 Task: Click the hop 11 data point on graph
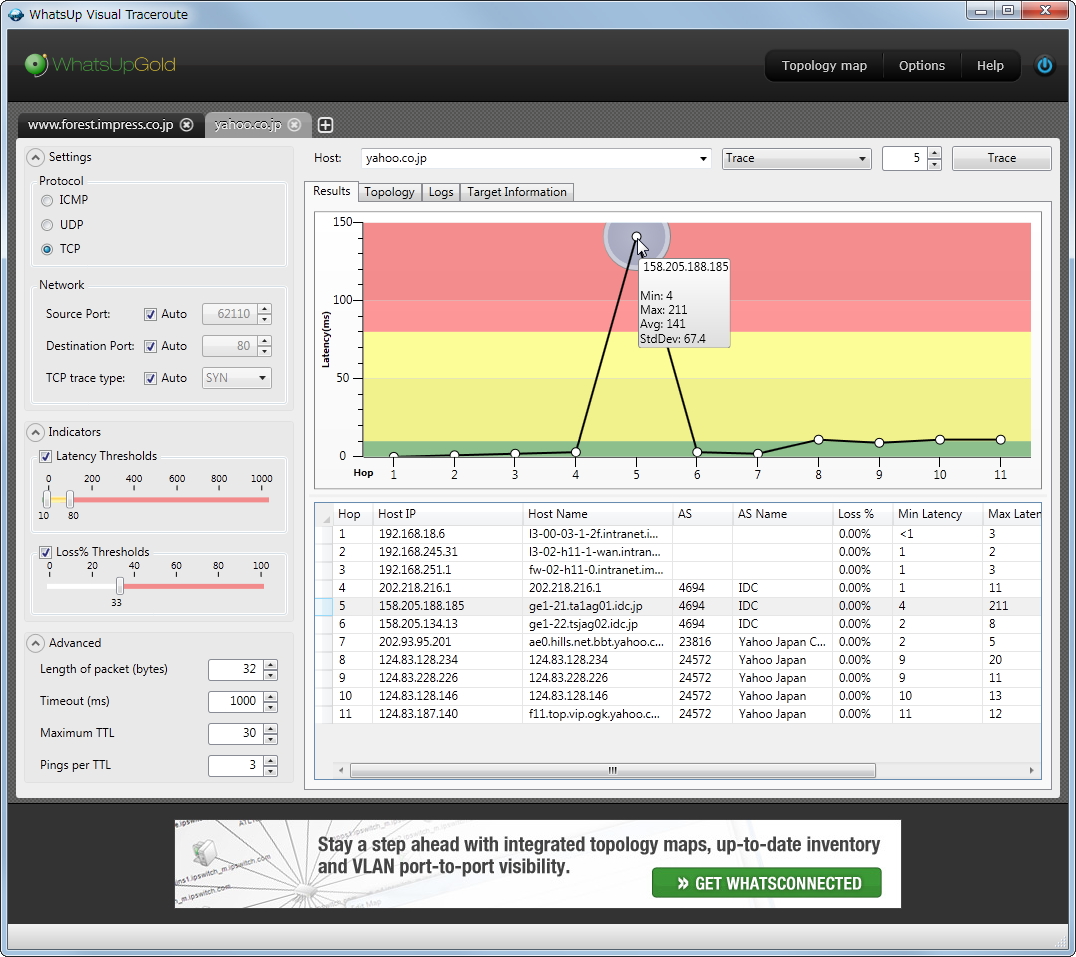(x=1001, y=440)
